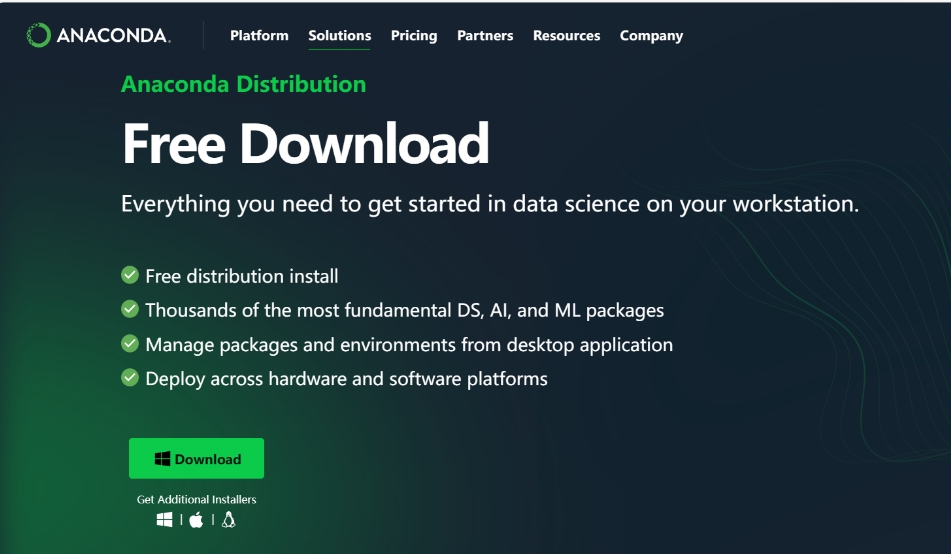Select the Apple macOS installer icon

coord(196,520)
